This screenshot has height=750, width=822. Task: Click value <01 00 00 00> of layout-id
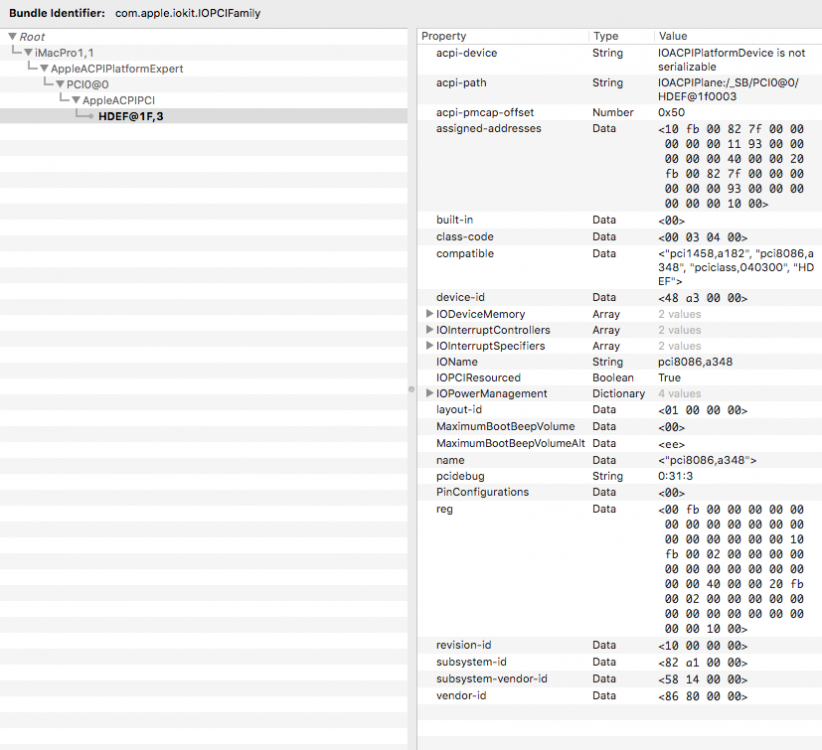pyautogui.click(x=702, y=410)
